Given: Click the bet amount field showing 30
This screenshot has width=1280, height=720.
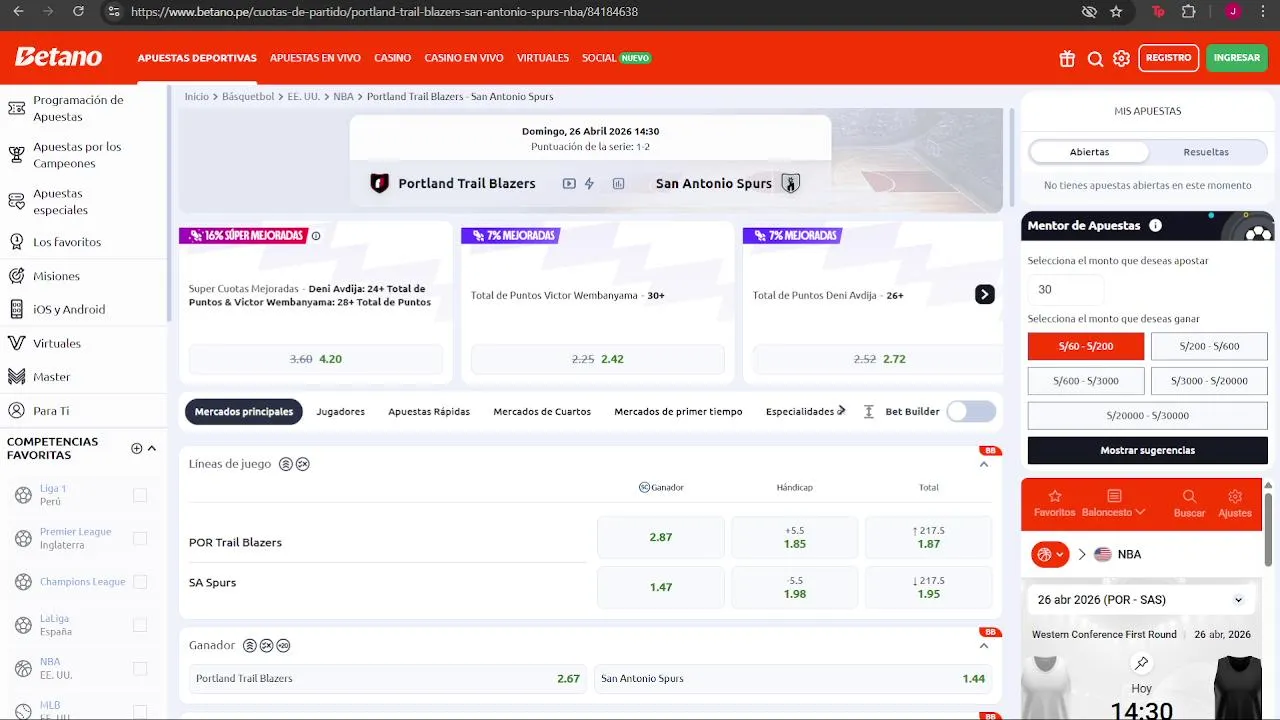Looking at the screenshot, I should click(1065, 289).
